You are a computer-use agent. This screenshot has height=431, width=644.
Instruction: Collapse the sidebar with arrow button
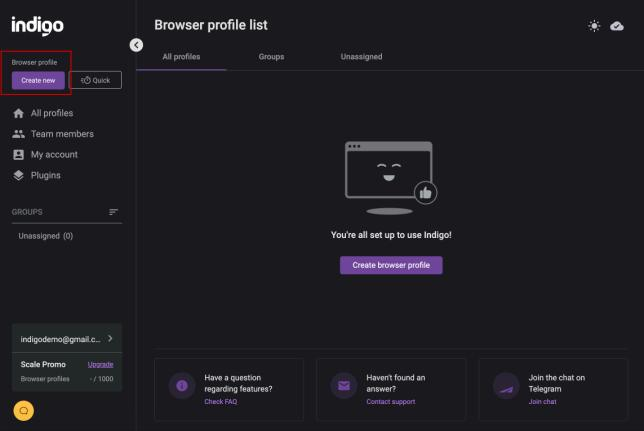click(137, 44)
